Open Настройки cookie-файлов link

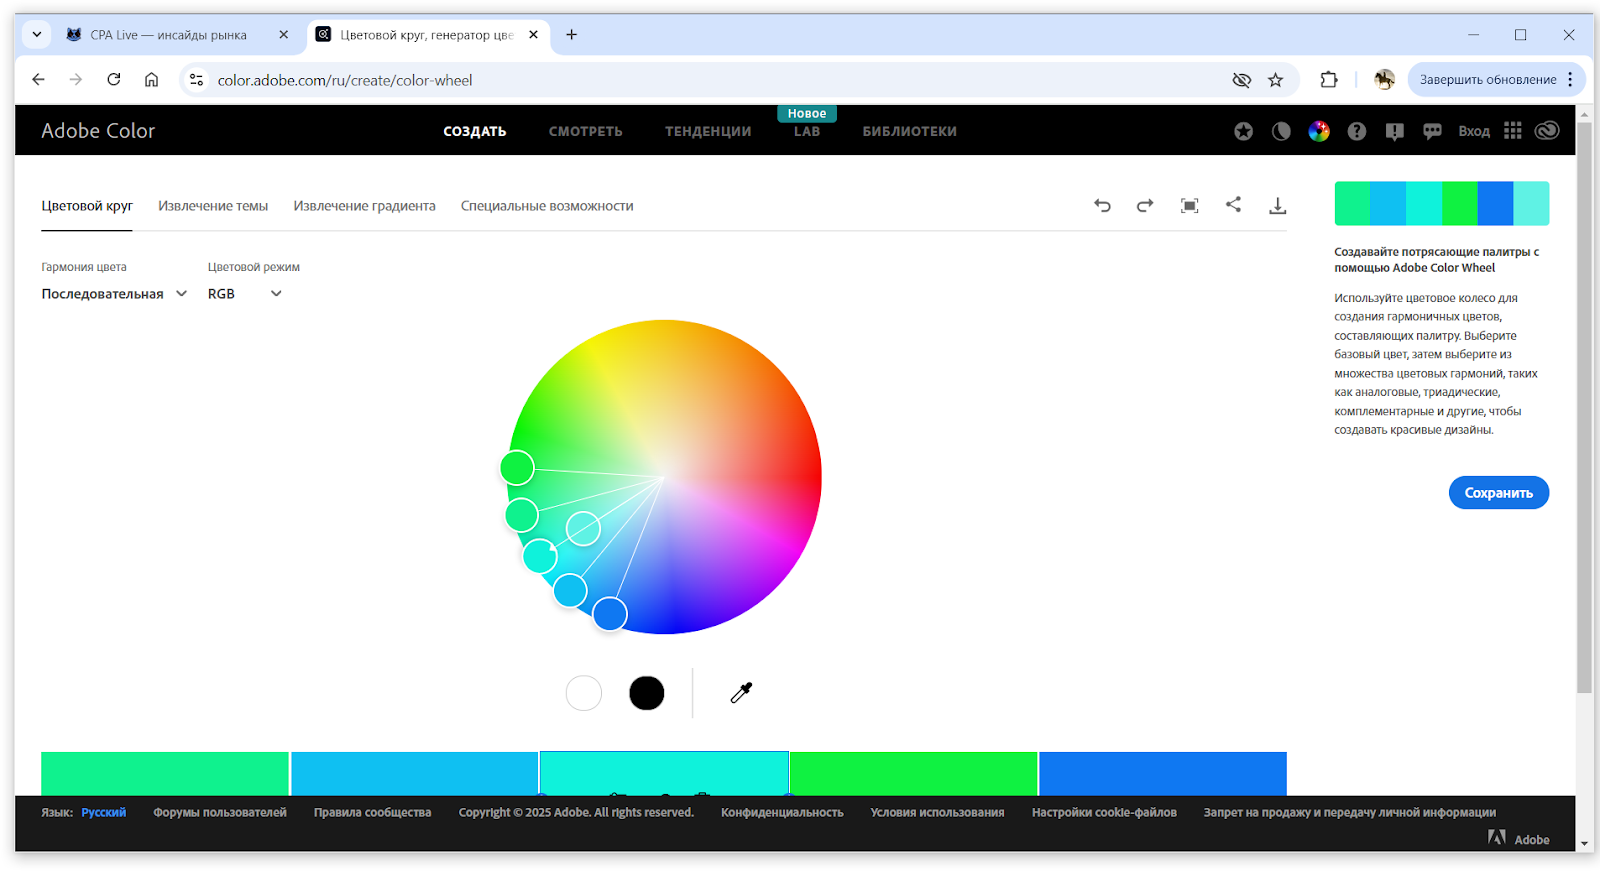coord(1104,812)
